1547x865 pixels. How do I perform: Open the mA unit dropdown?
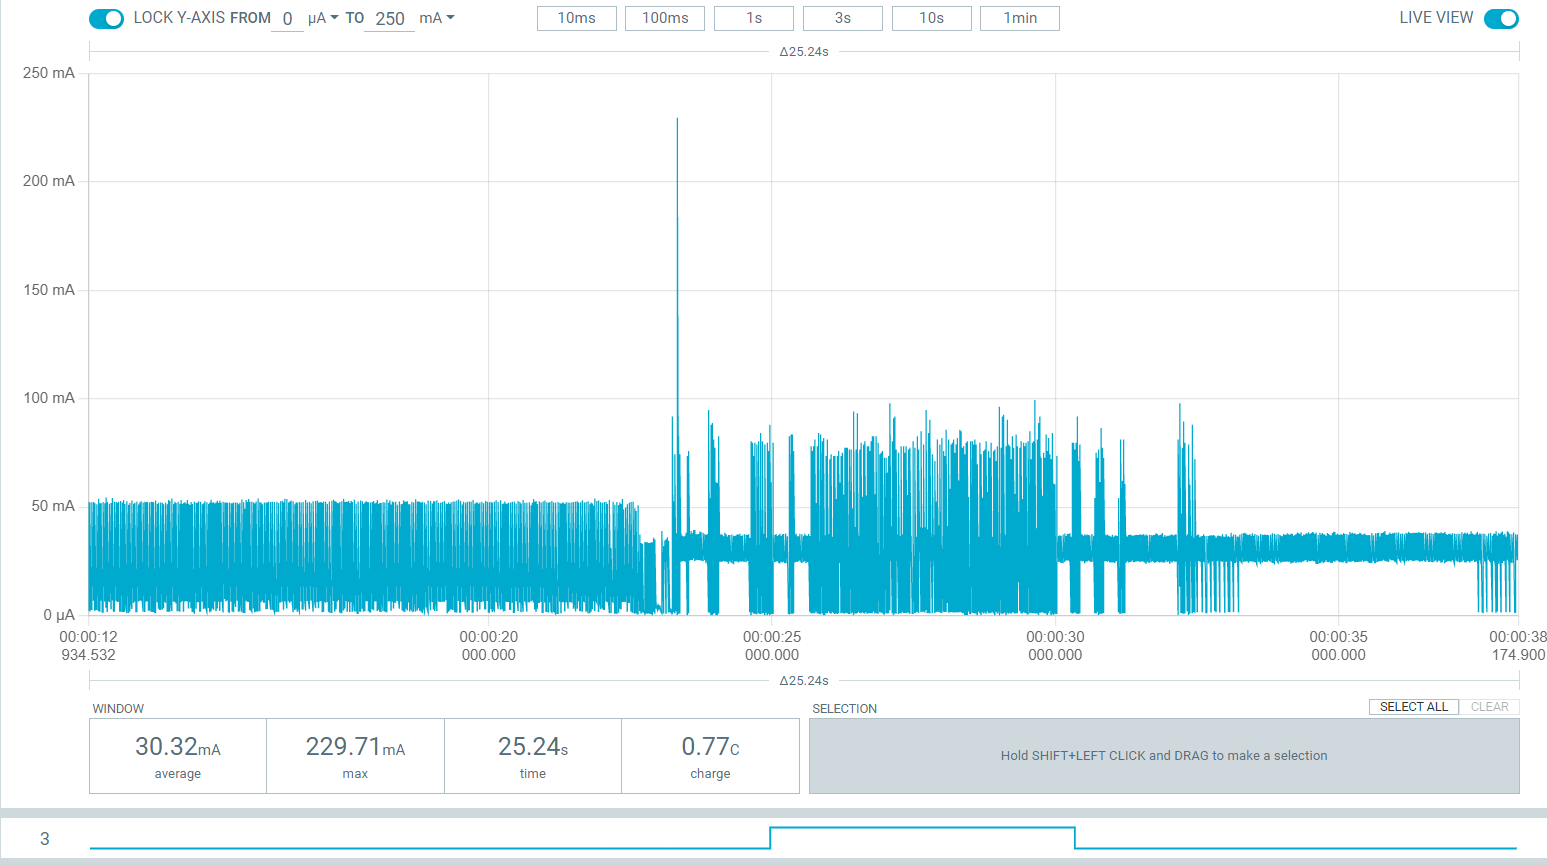tap(437, 18)
